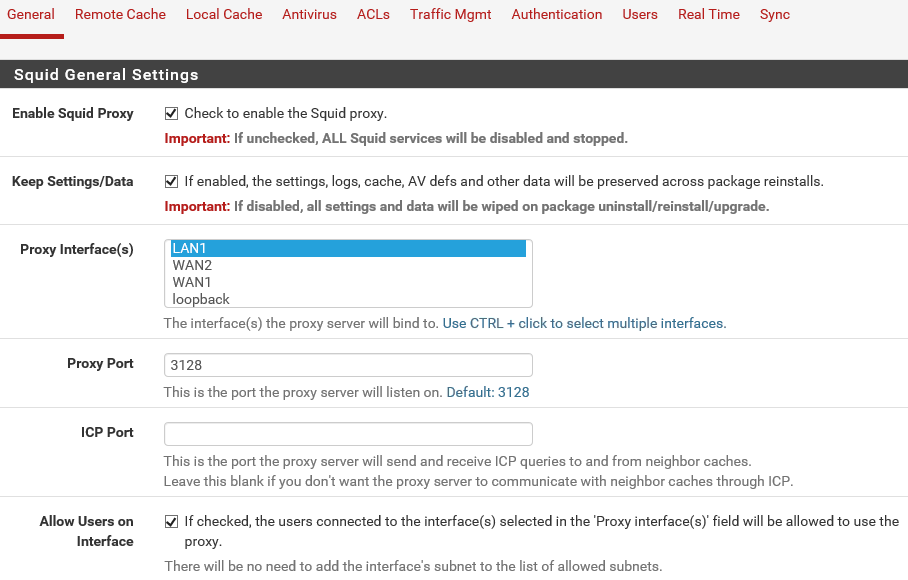Click the Squid General Settings header
This screenshot has height=580, width=908.
[454, 74]
